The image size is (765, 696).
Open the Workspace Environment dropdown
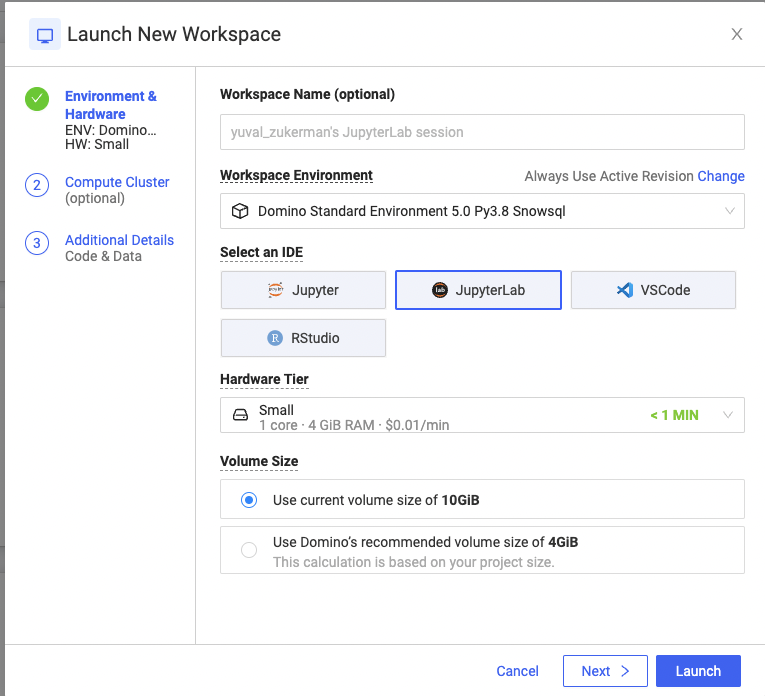click(482, 211)
